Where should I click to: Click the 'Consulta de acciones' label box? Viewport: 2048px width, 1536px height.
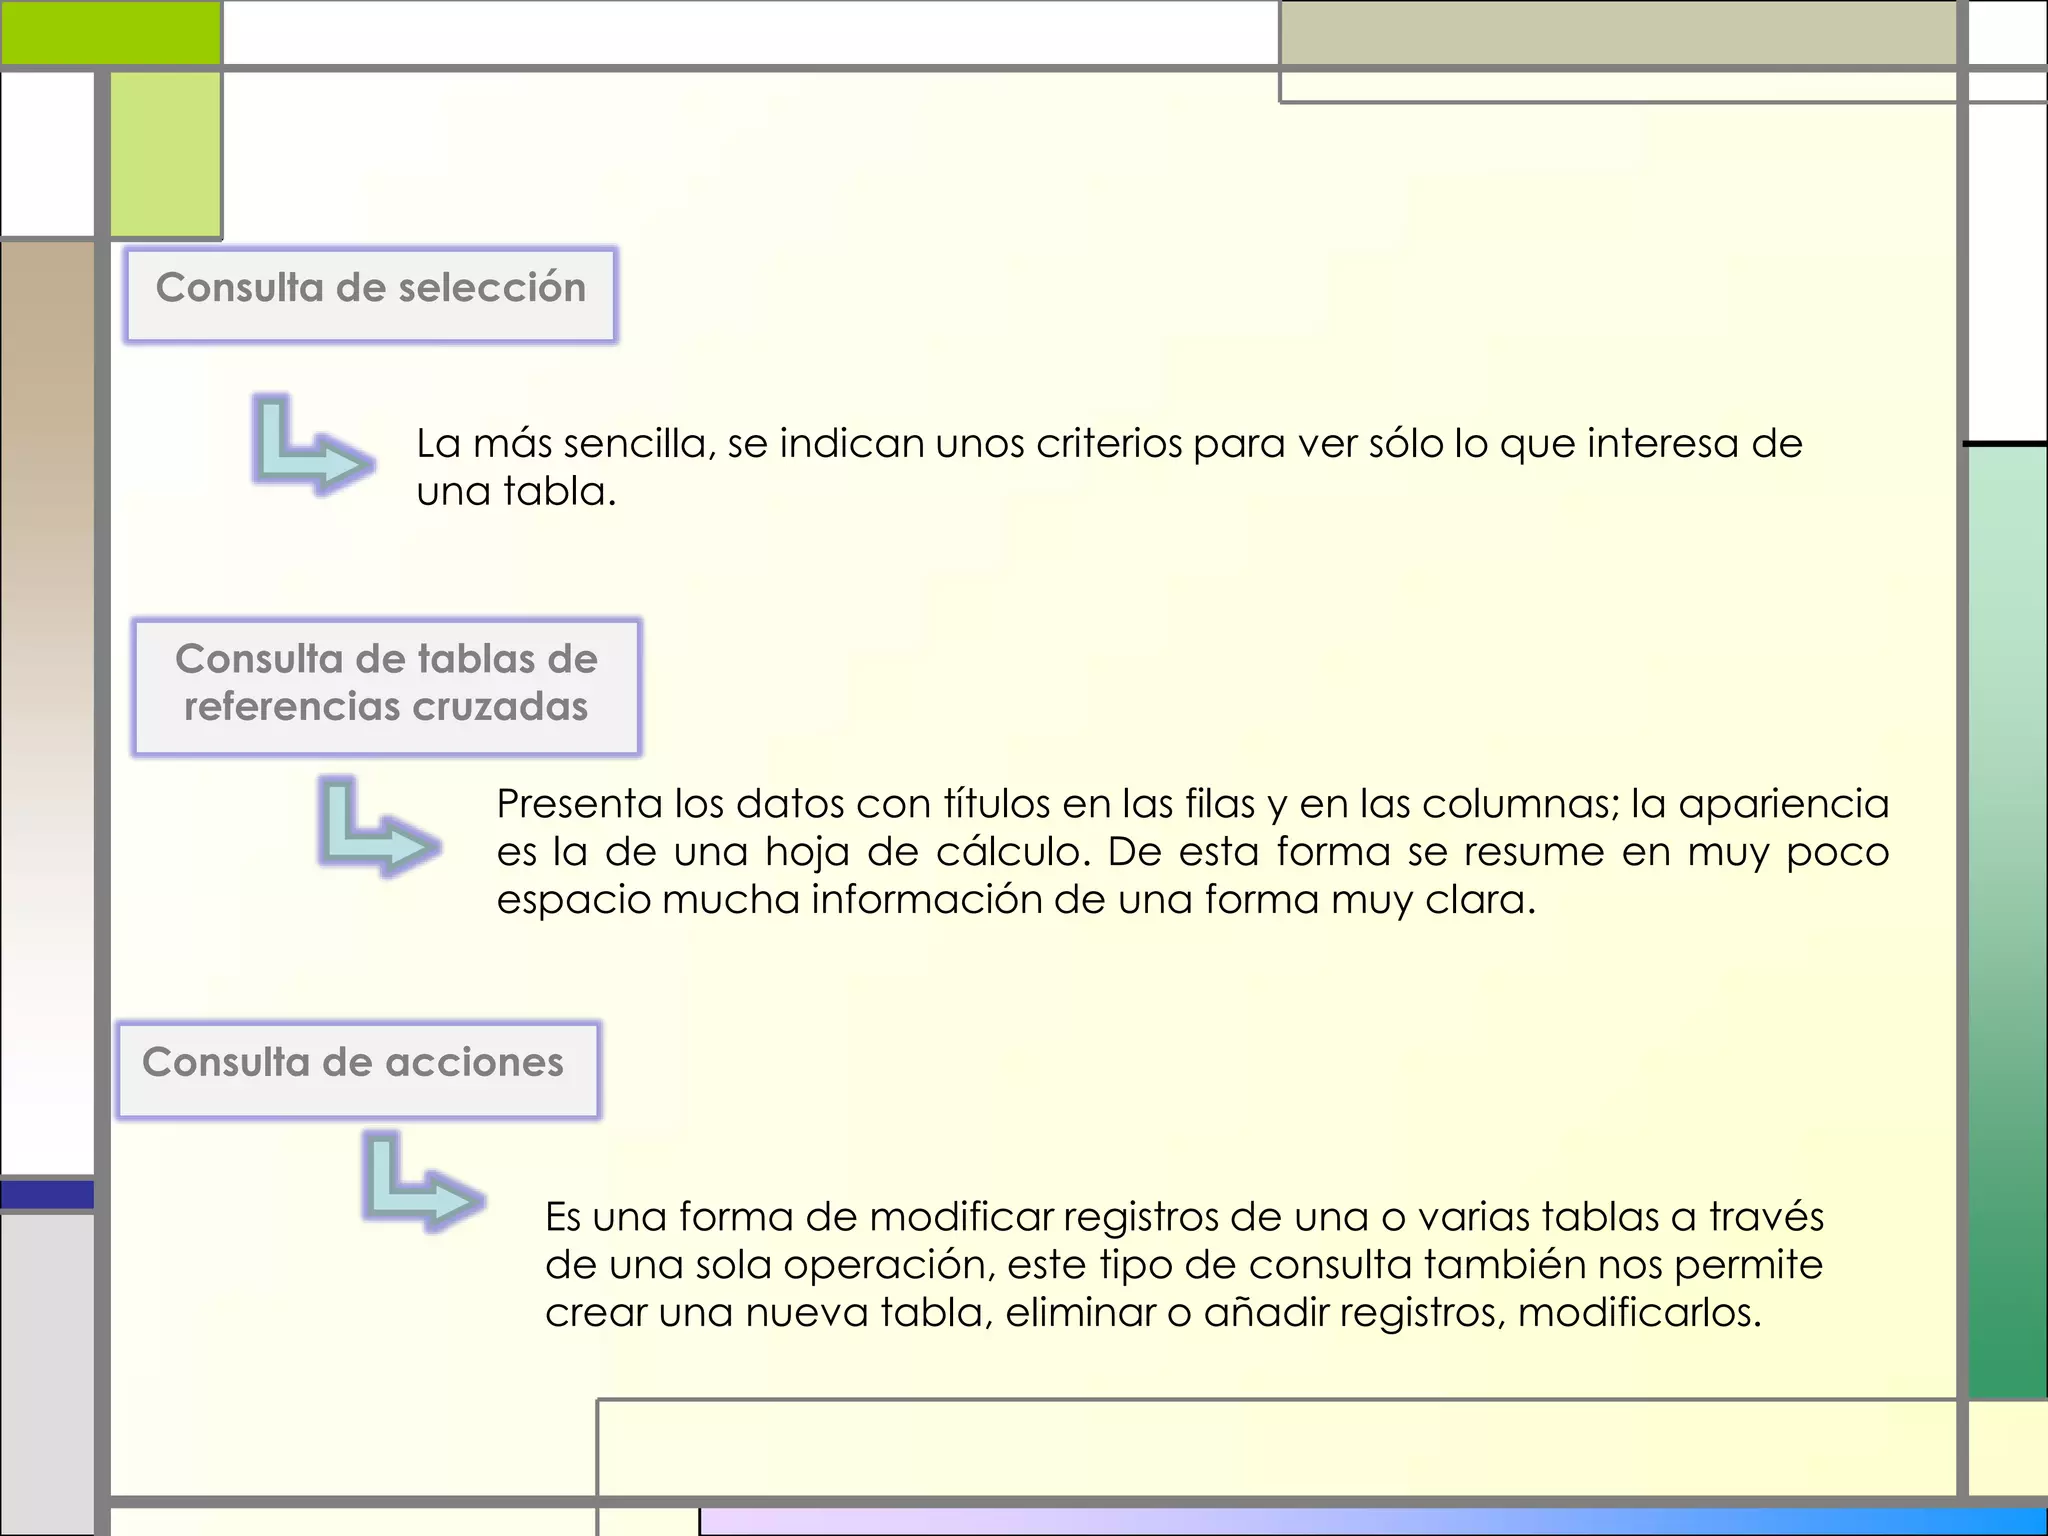358,1069
